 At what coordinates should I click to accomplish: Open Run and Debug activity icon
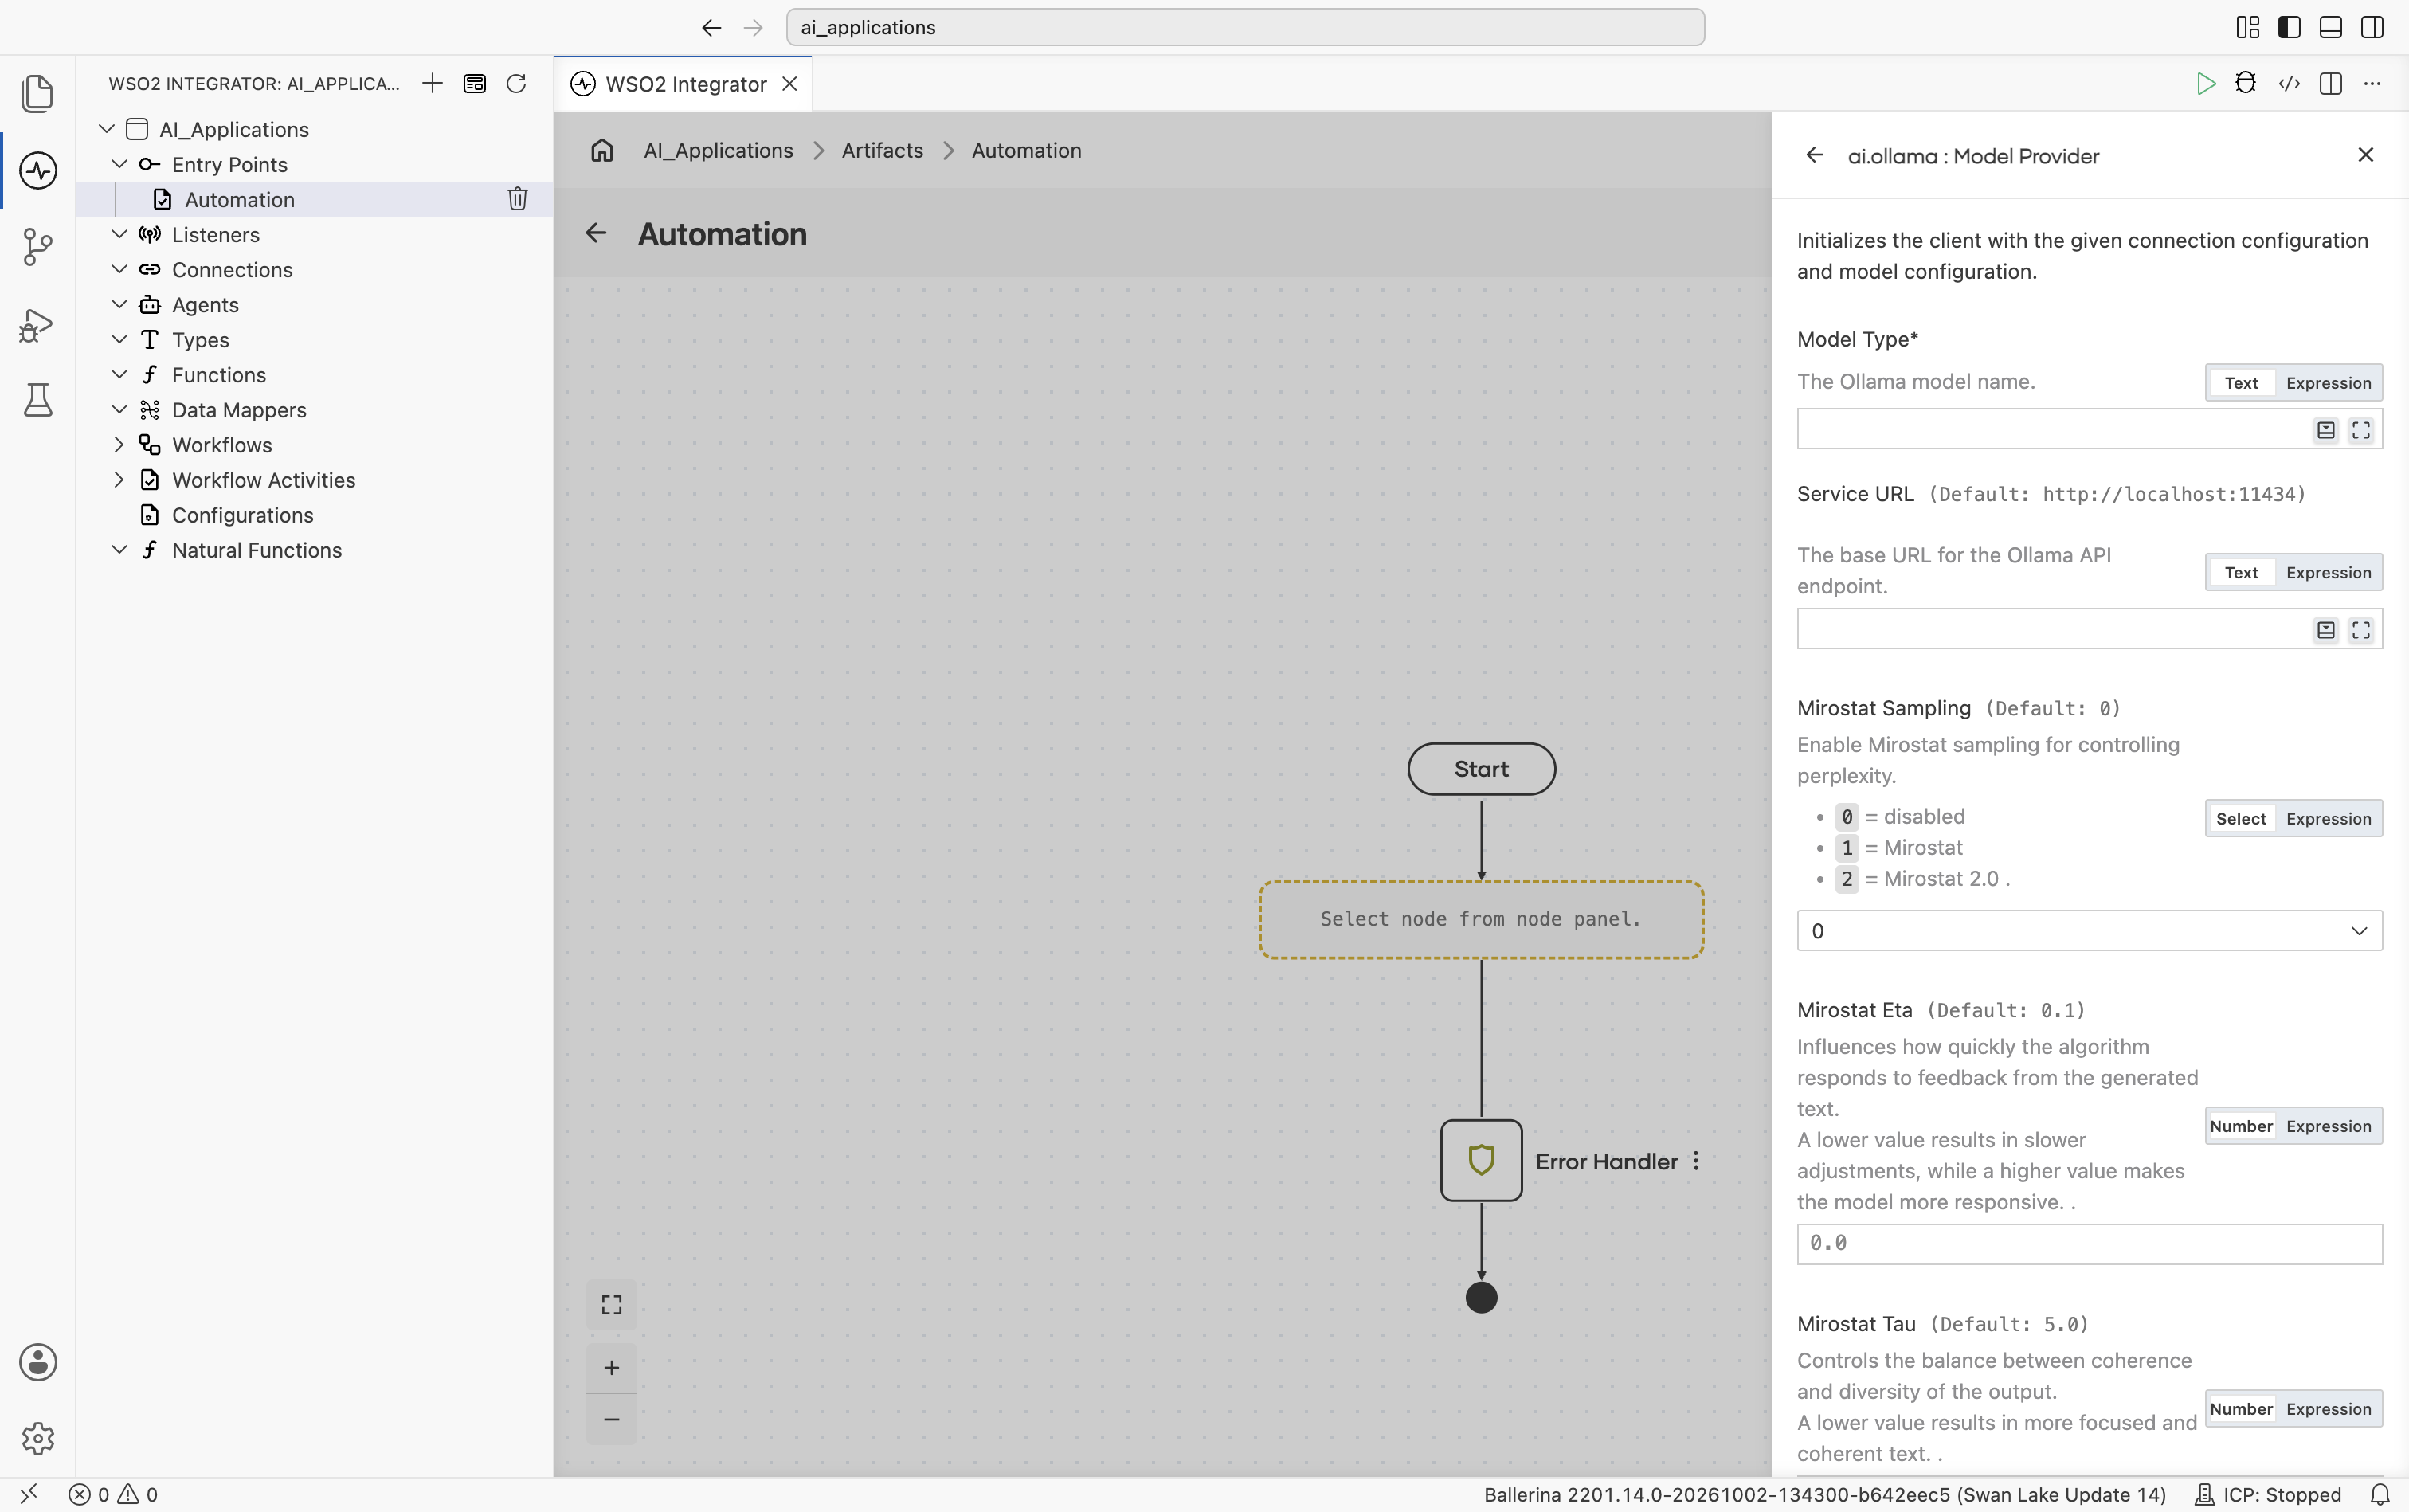(x=38, y=324)
